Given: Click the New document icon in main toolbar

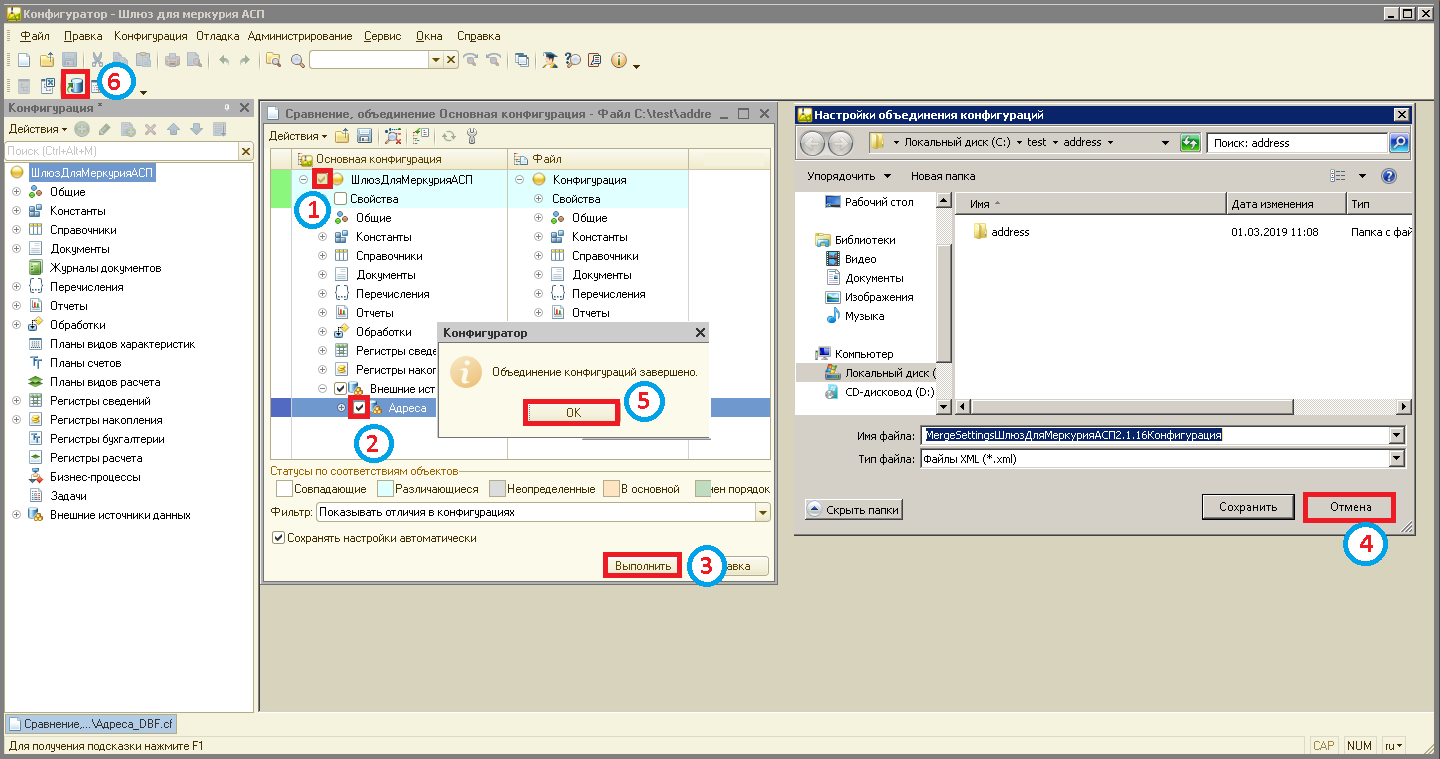Looking at the screenshot, I should pos(25,60).
